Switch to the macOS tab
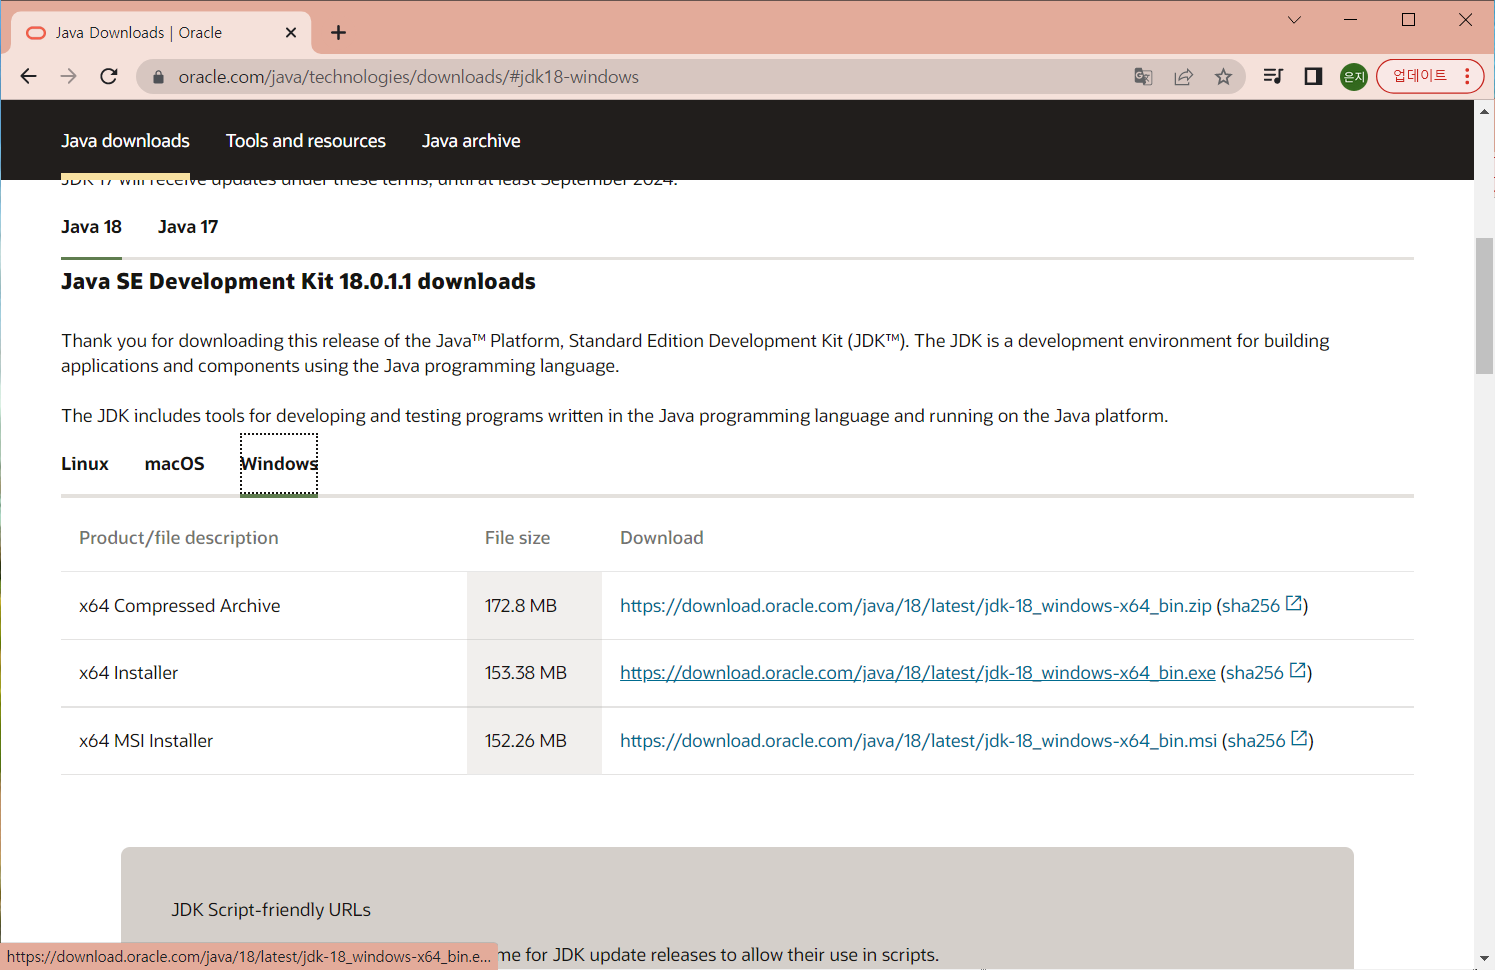 click(175, 464)
